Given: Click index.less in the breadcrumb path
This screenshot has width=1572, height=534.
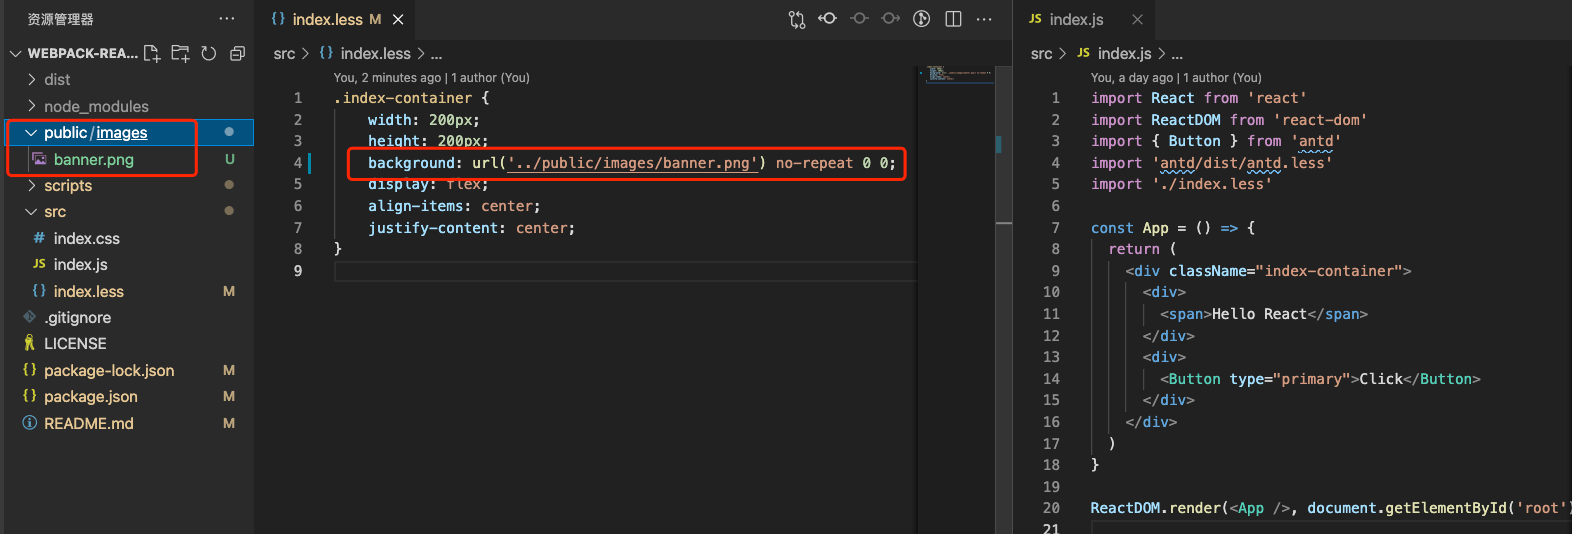Looking at the screenshot, I should click(x=375, y=53).
